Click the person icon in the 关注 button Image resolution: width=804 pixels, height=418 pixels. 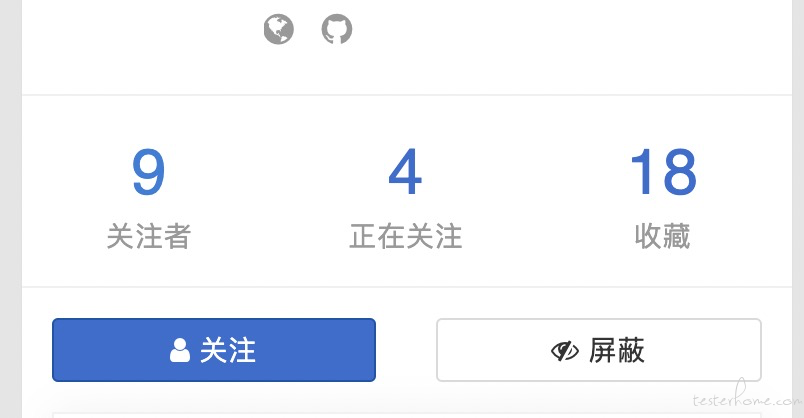point(179,350)
